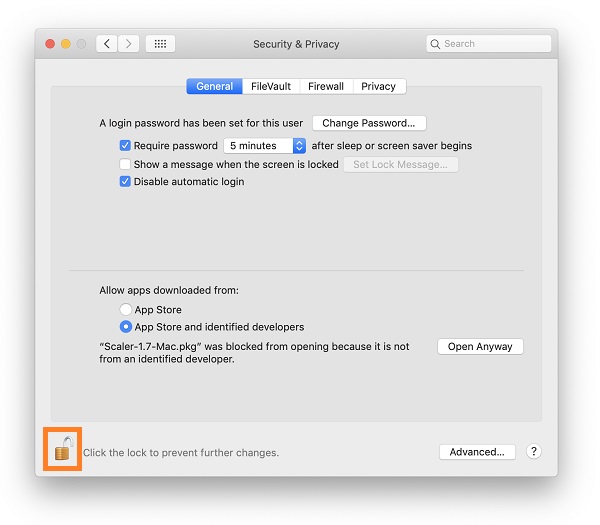Select the General tab
The image size is (600, 525).
pyautogui.click(x=214, y=87)
